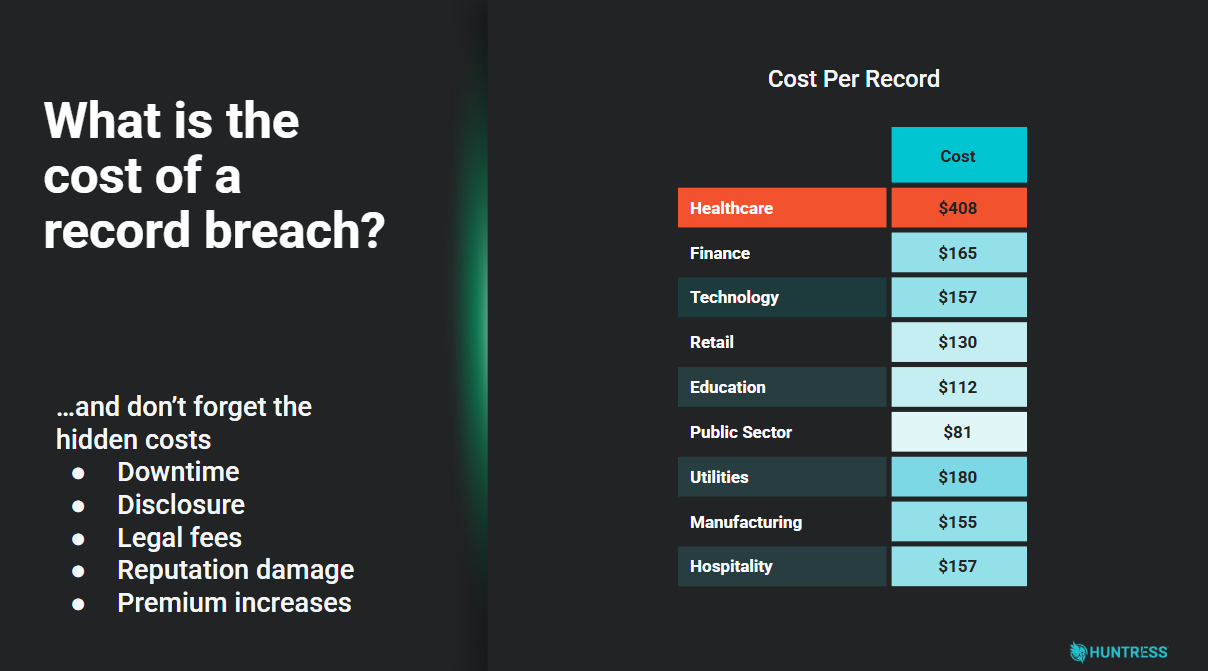The height and width of the screenshot is (671, 1208).
Task: Click the 'Cost' column header cell
Action: 959,155
